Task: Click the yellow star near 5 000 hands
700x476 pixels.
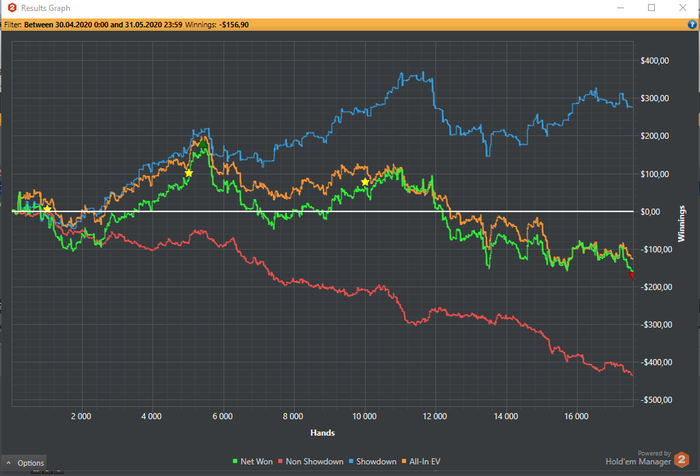Action: (189, 173)
